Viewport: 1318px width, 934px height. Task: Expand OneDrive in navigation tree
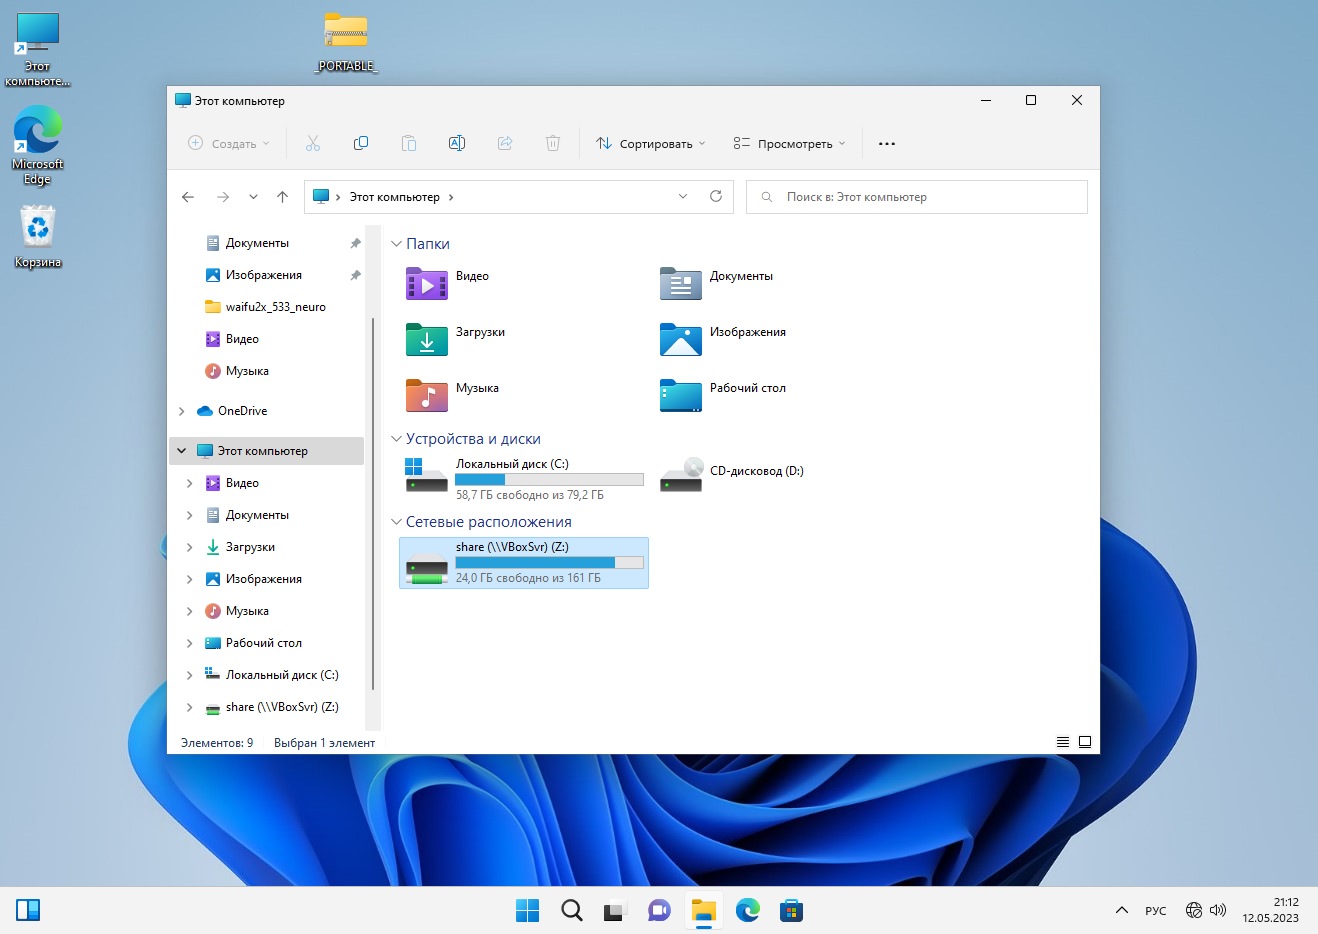[x=182, y=411]
